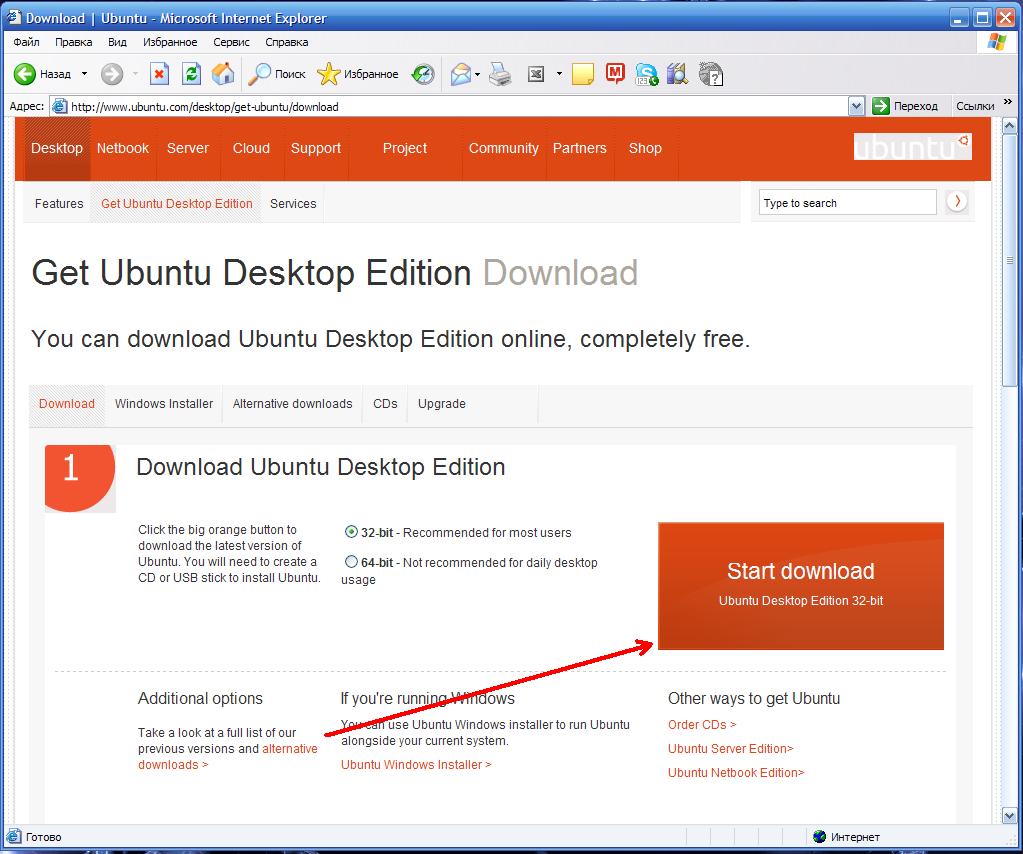
Task: Go to the Home page icon
Action: 223,74
